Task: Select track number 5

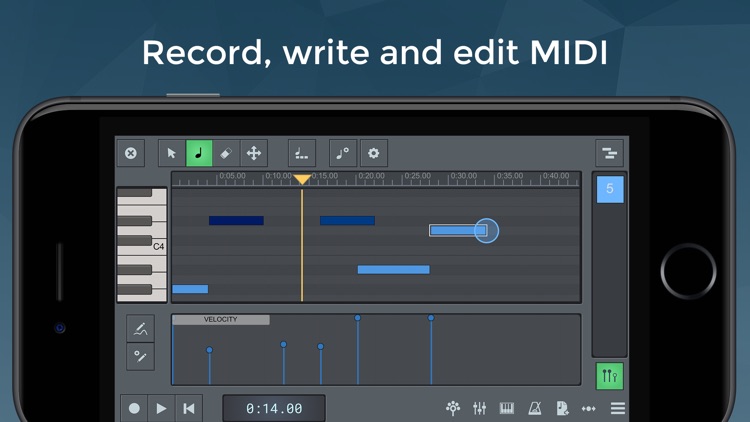Action: (610, 189)
